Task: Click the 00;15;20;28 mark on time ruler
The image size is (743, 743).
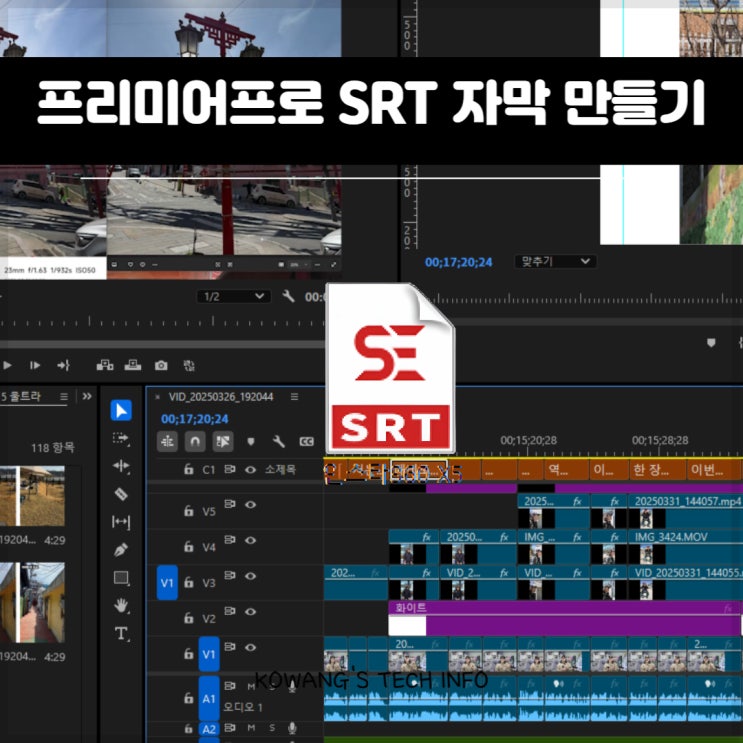Action: (x=528, y=441)
